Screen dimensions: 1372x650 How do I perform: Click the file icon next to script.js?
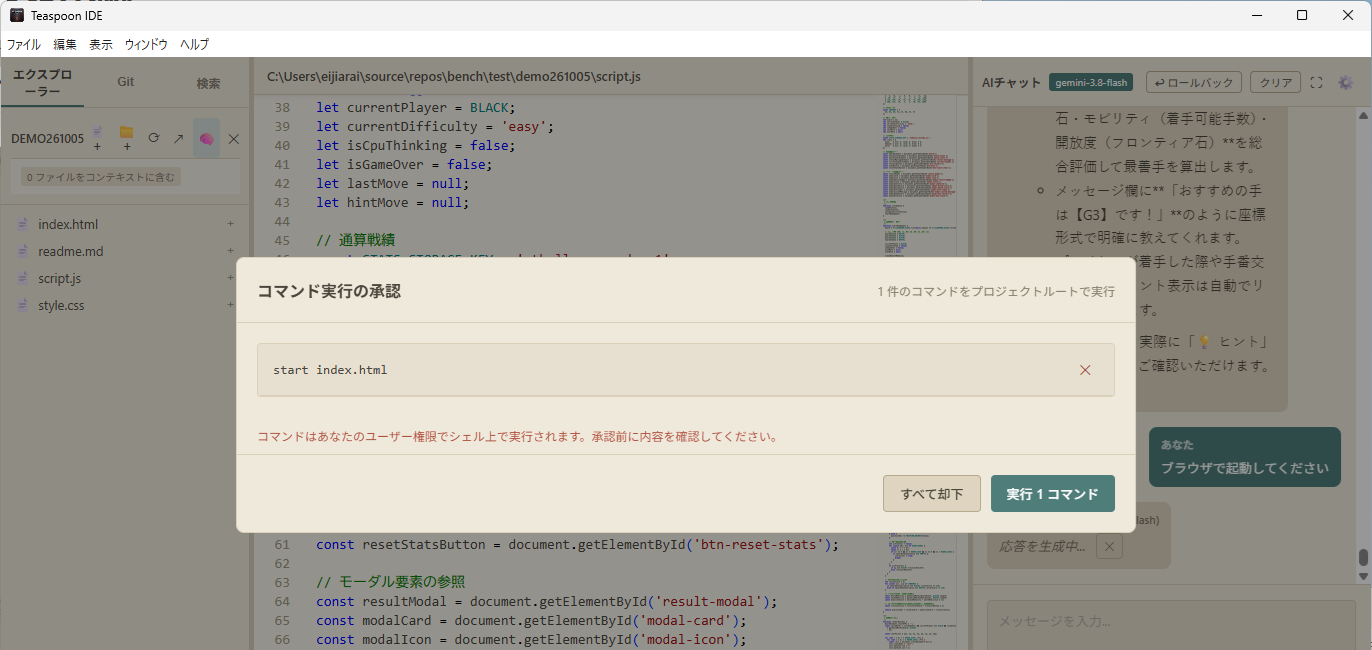(22, 278)
